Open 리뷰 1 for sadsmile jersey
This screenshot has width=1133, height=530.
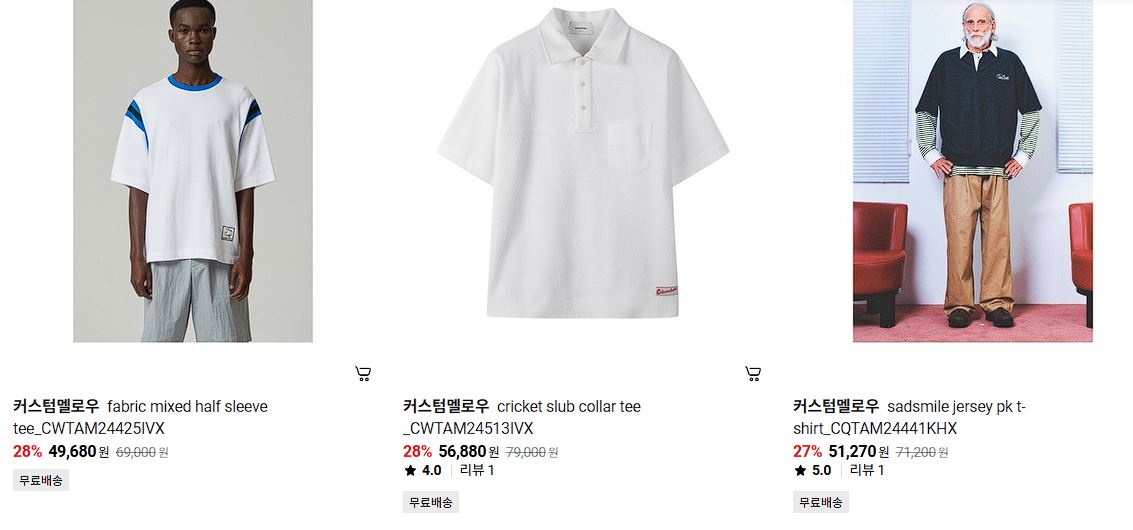[x=867, y=471]
